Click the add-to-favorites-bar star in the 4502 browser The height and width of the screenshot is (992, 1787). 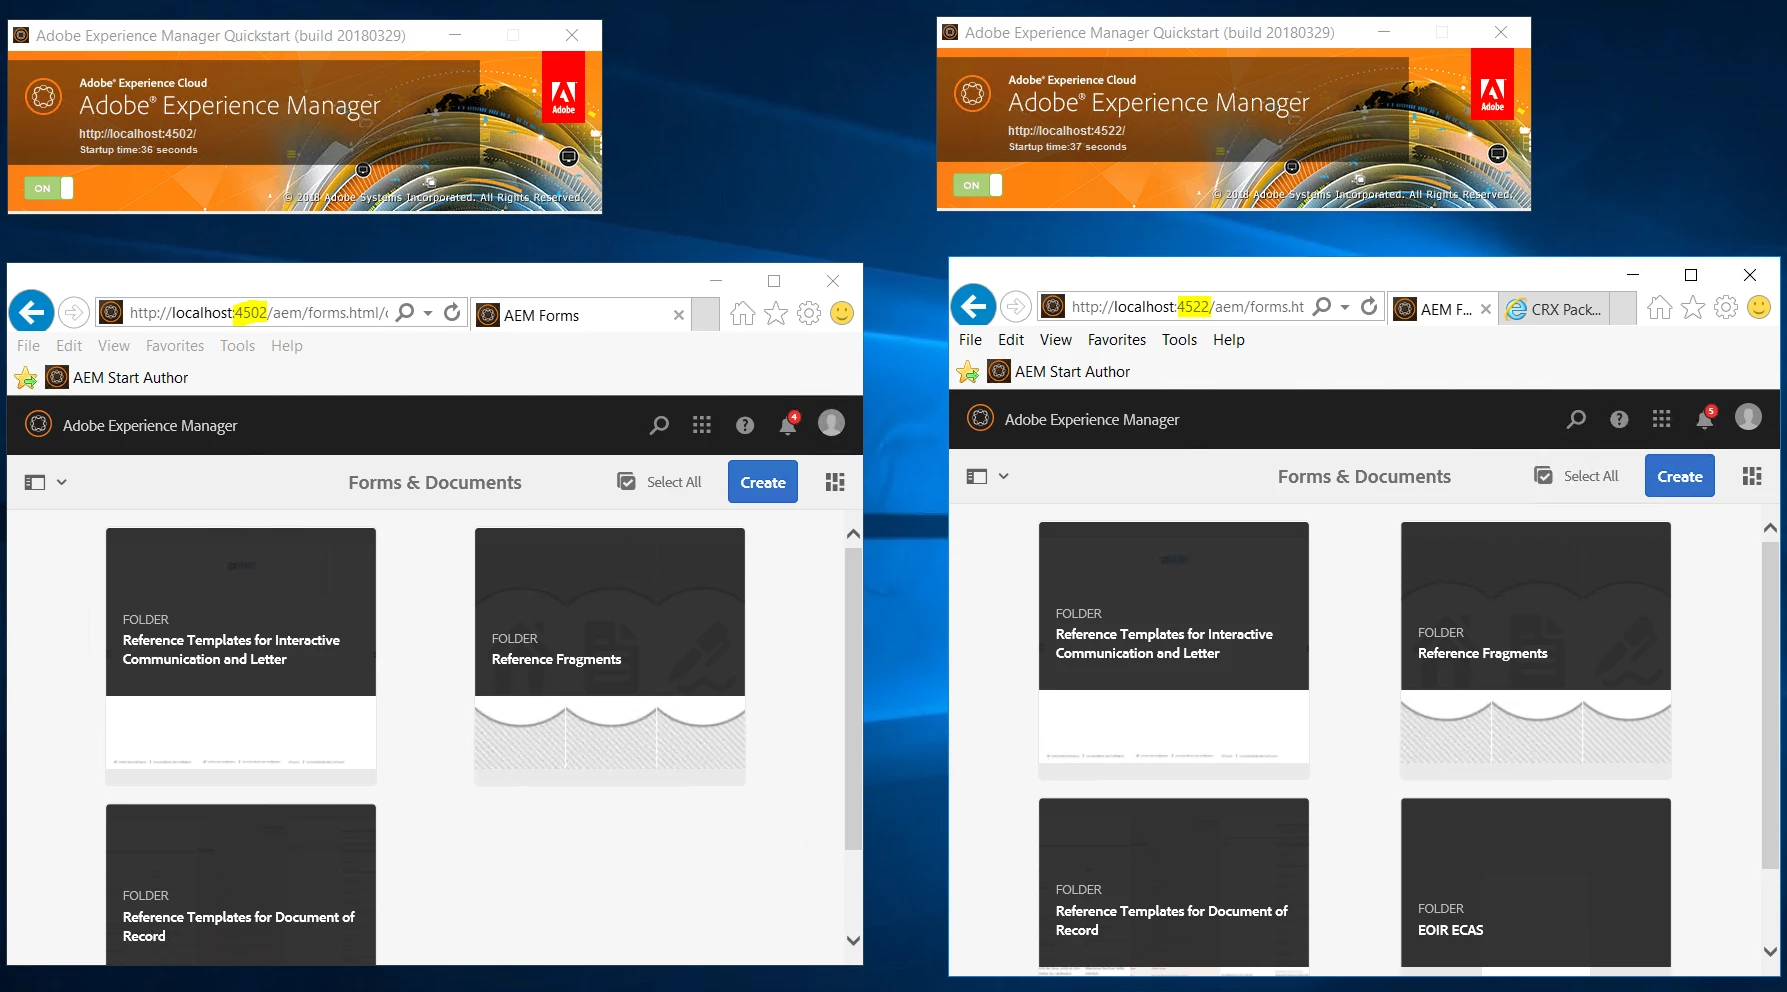(x=26, y=378)
